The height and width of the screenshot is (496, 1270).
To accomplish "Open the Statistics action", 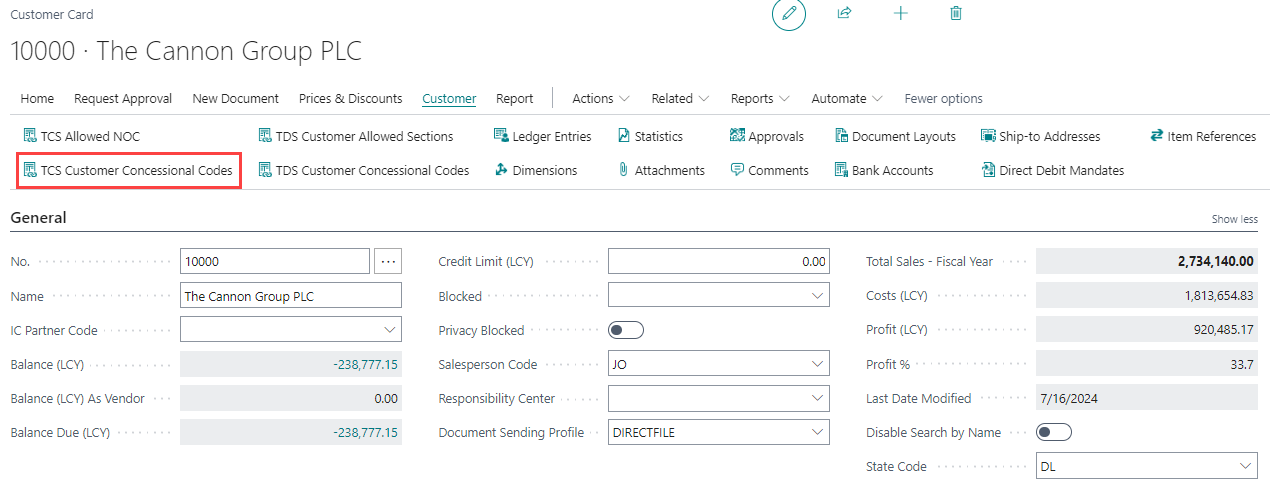I will [x=649, y=136].
